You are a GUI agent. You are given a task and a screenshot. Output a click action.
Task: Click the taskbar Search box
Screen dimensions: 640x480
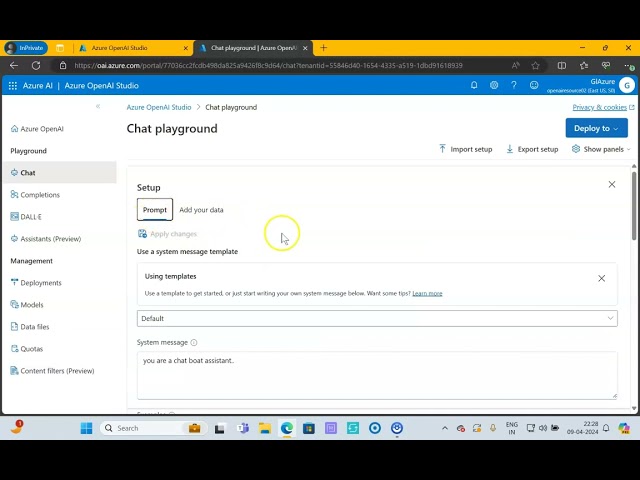153,428
